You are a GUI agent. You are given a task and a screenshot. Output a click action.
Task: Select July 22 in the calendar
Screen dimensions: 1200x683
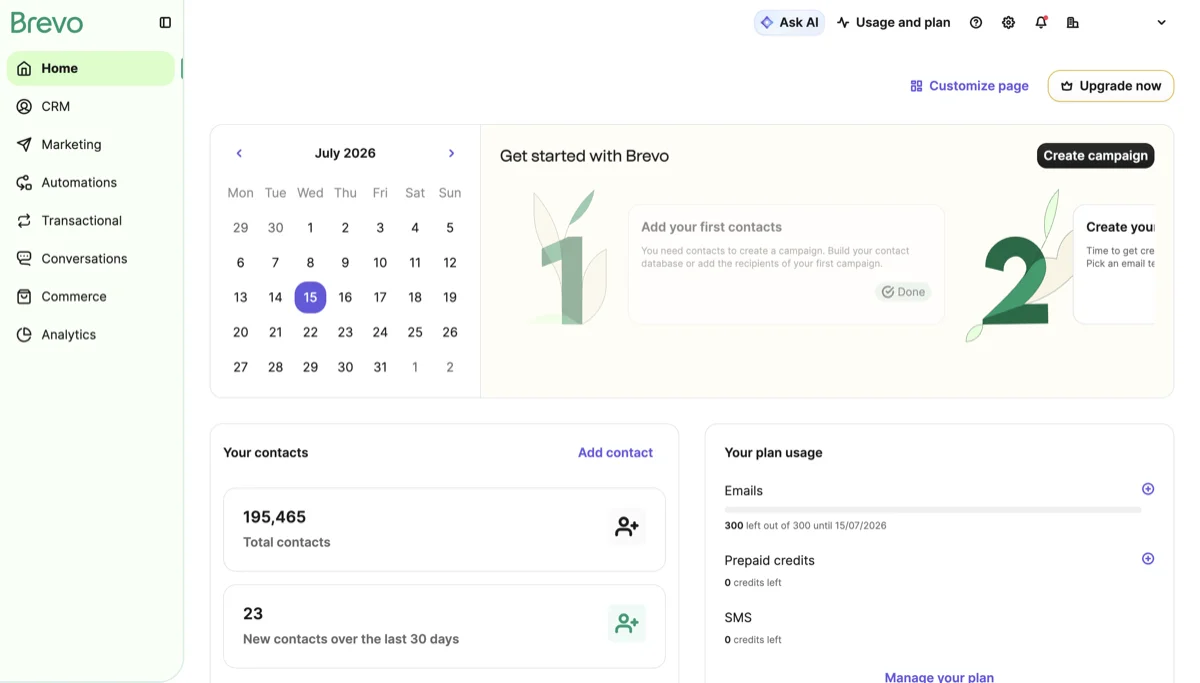point(310,332)
